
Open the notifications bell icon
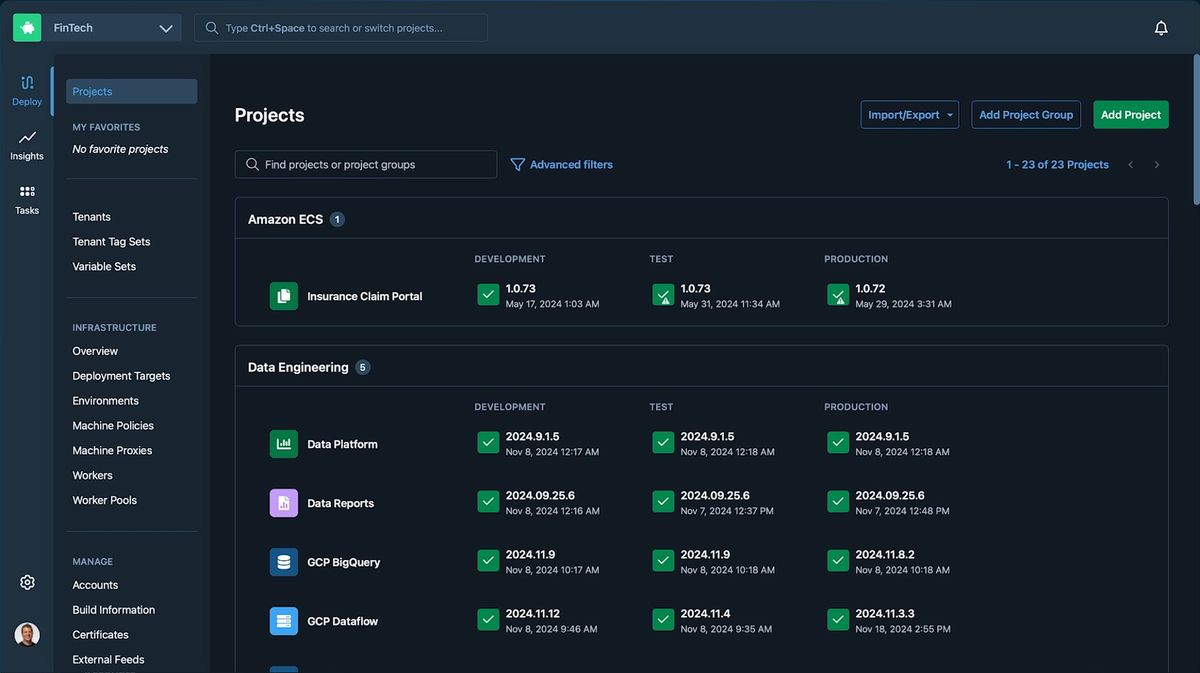tap(1161, 28)
